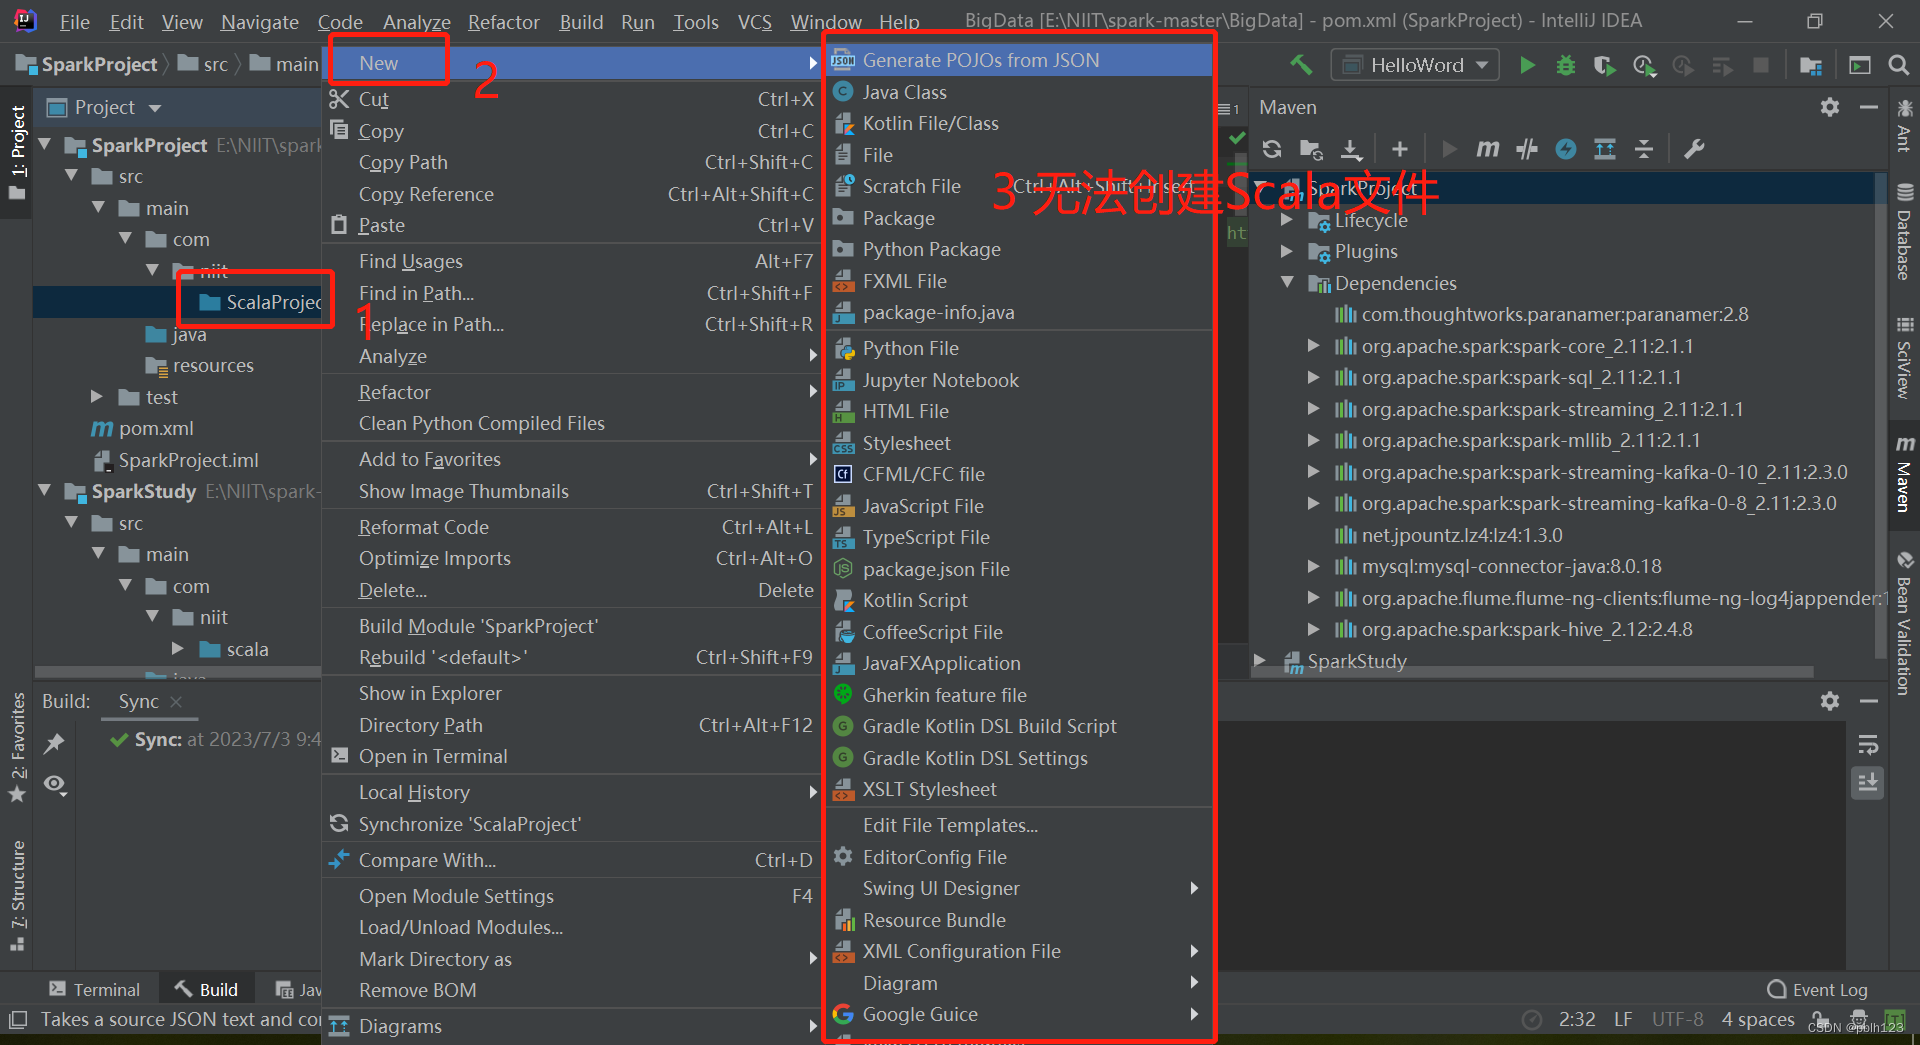Screen dimensions: 1920x1045
Task: Collapse the Maven Dependencies node
Action: [x=1288, y=283]
